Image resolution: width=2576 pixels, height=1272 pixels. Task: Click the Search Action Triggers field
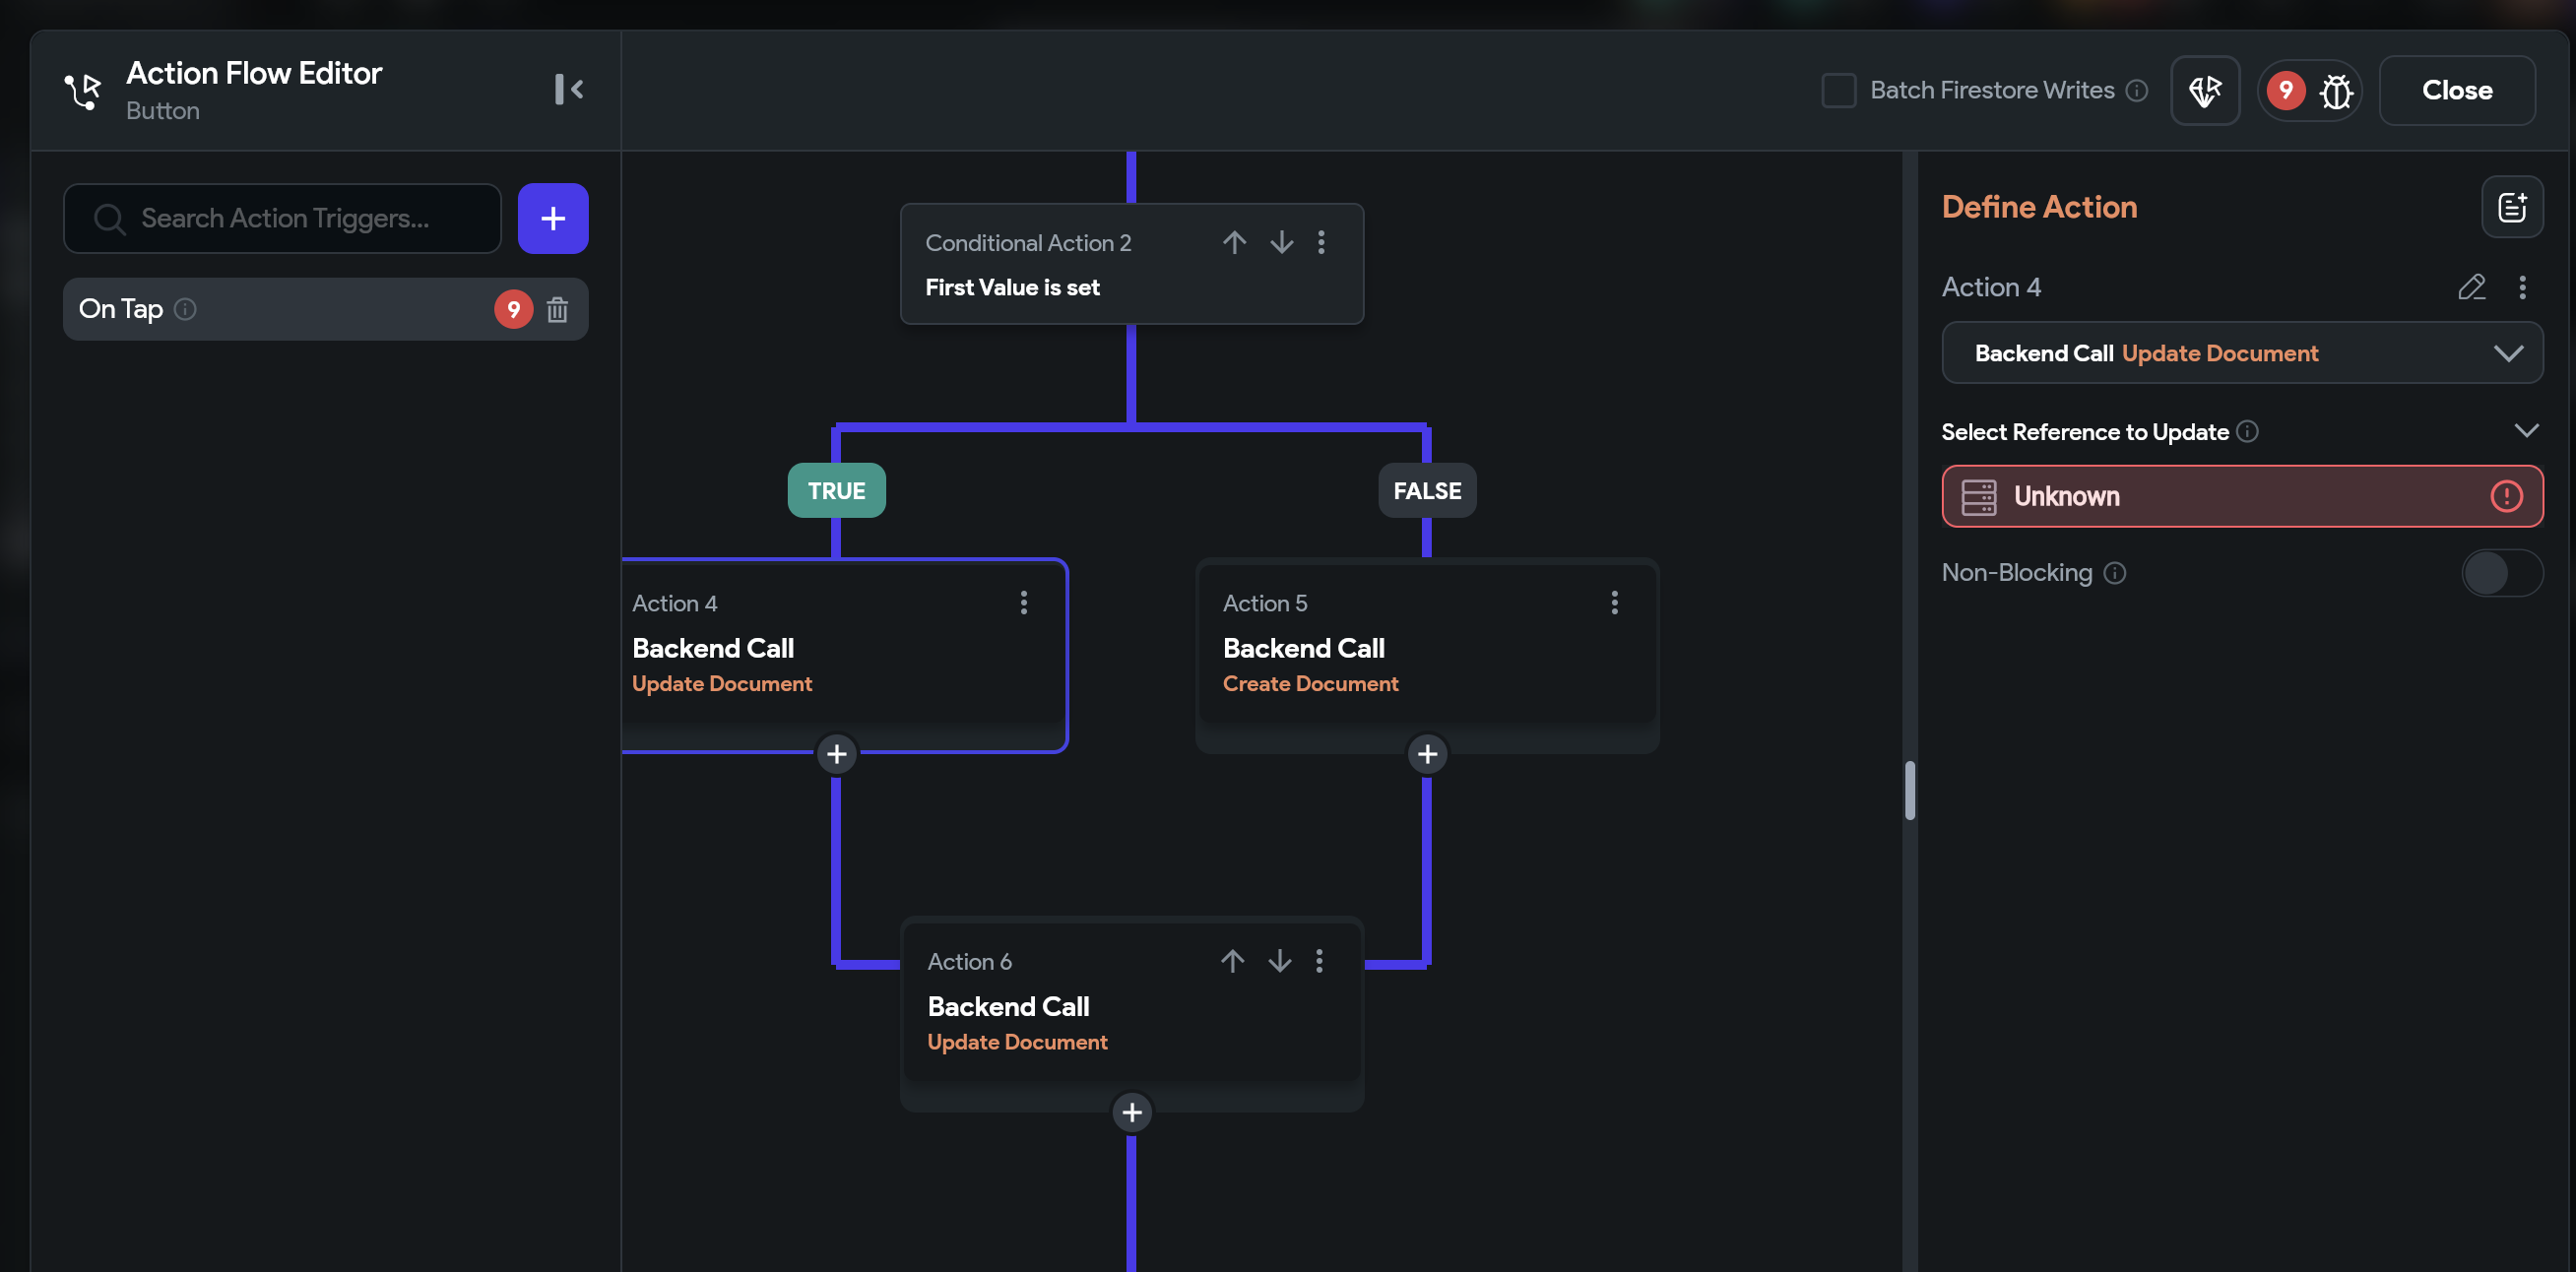(283, 218)
